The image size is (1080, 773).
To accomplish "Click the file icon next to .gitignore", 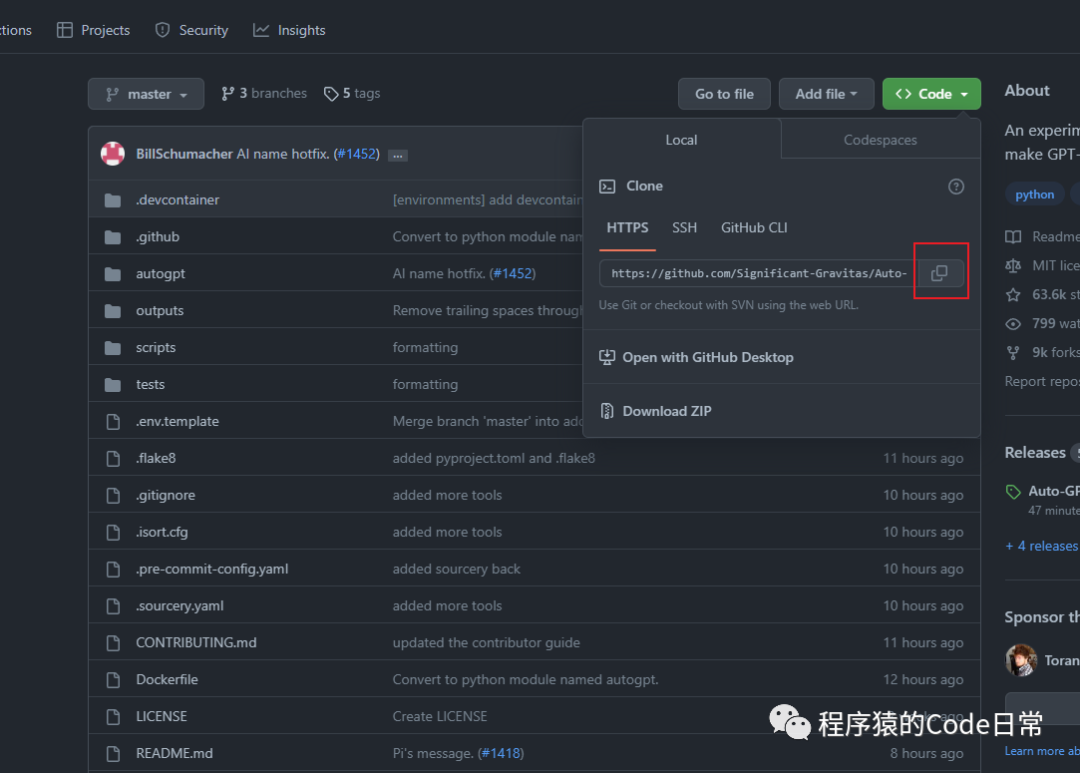I will [113, 495].
